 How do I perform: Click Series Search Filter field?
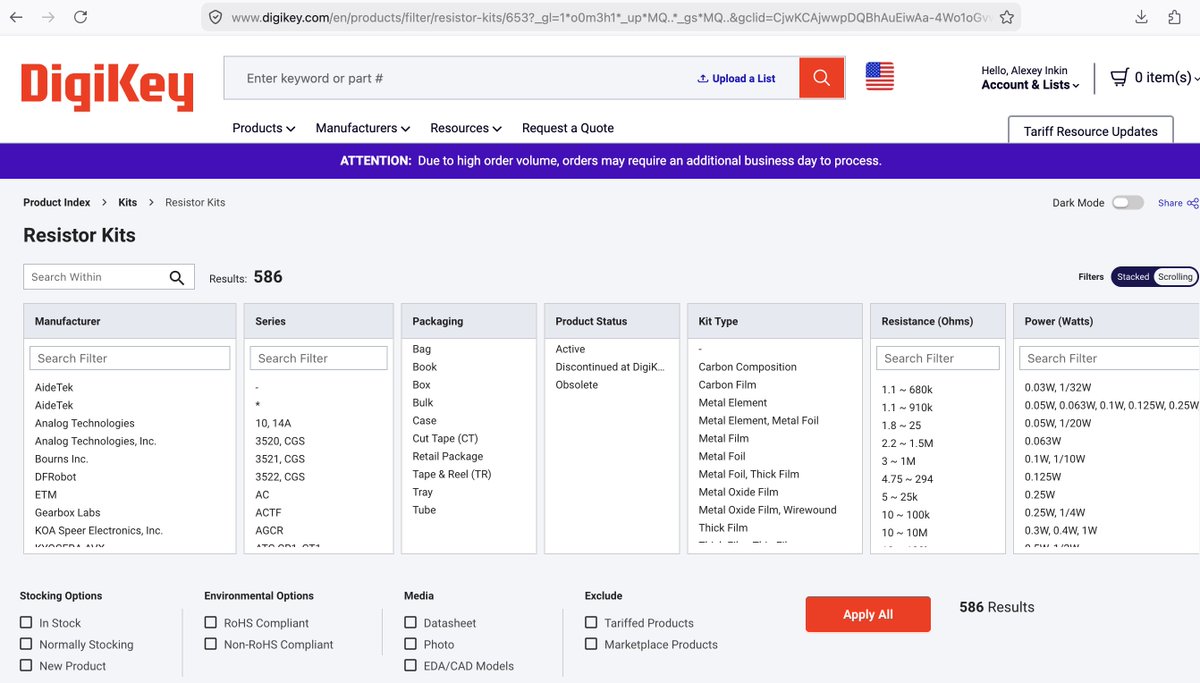tap(319, 358)
